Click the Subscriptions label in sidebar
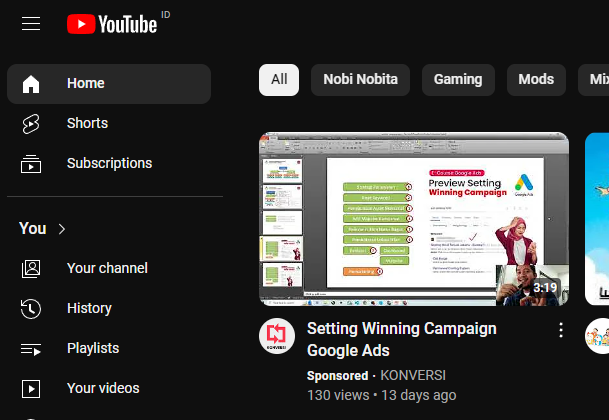 click(x=109, y=163)
